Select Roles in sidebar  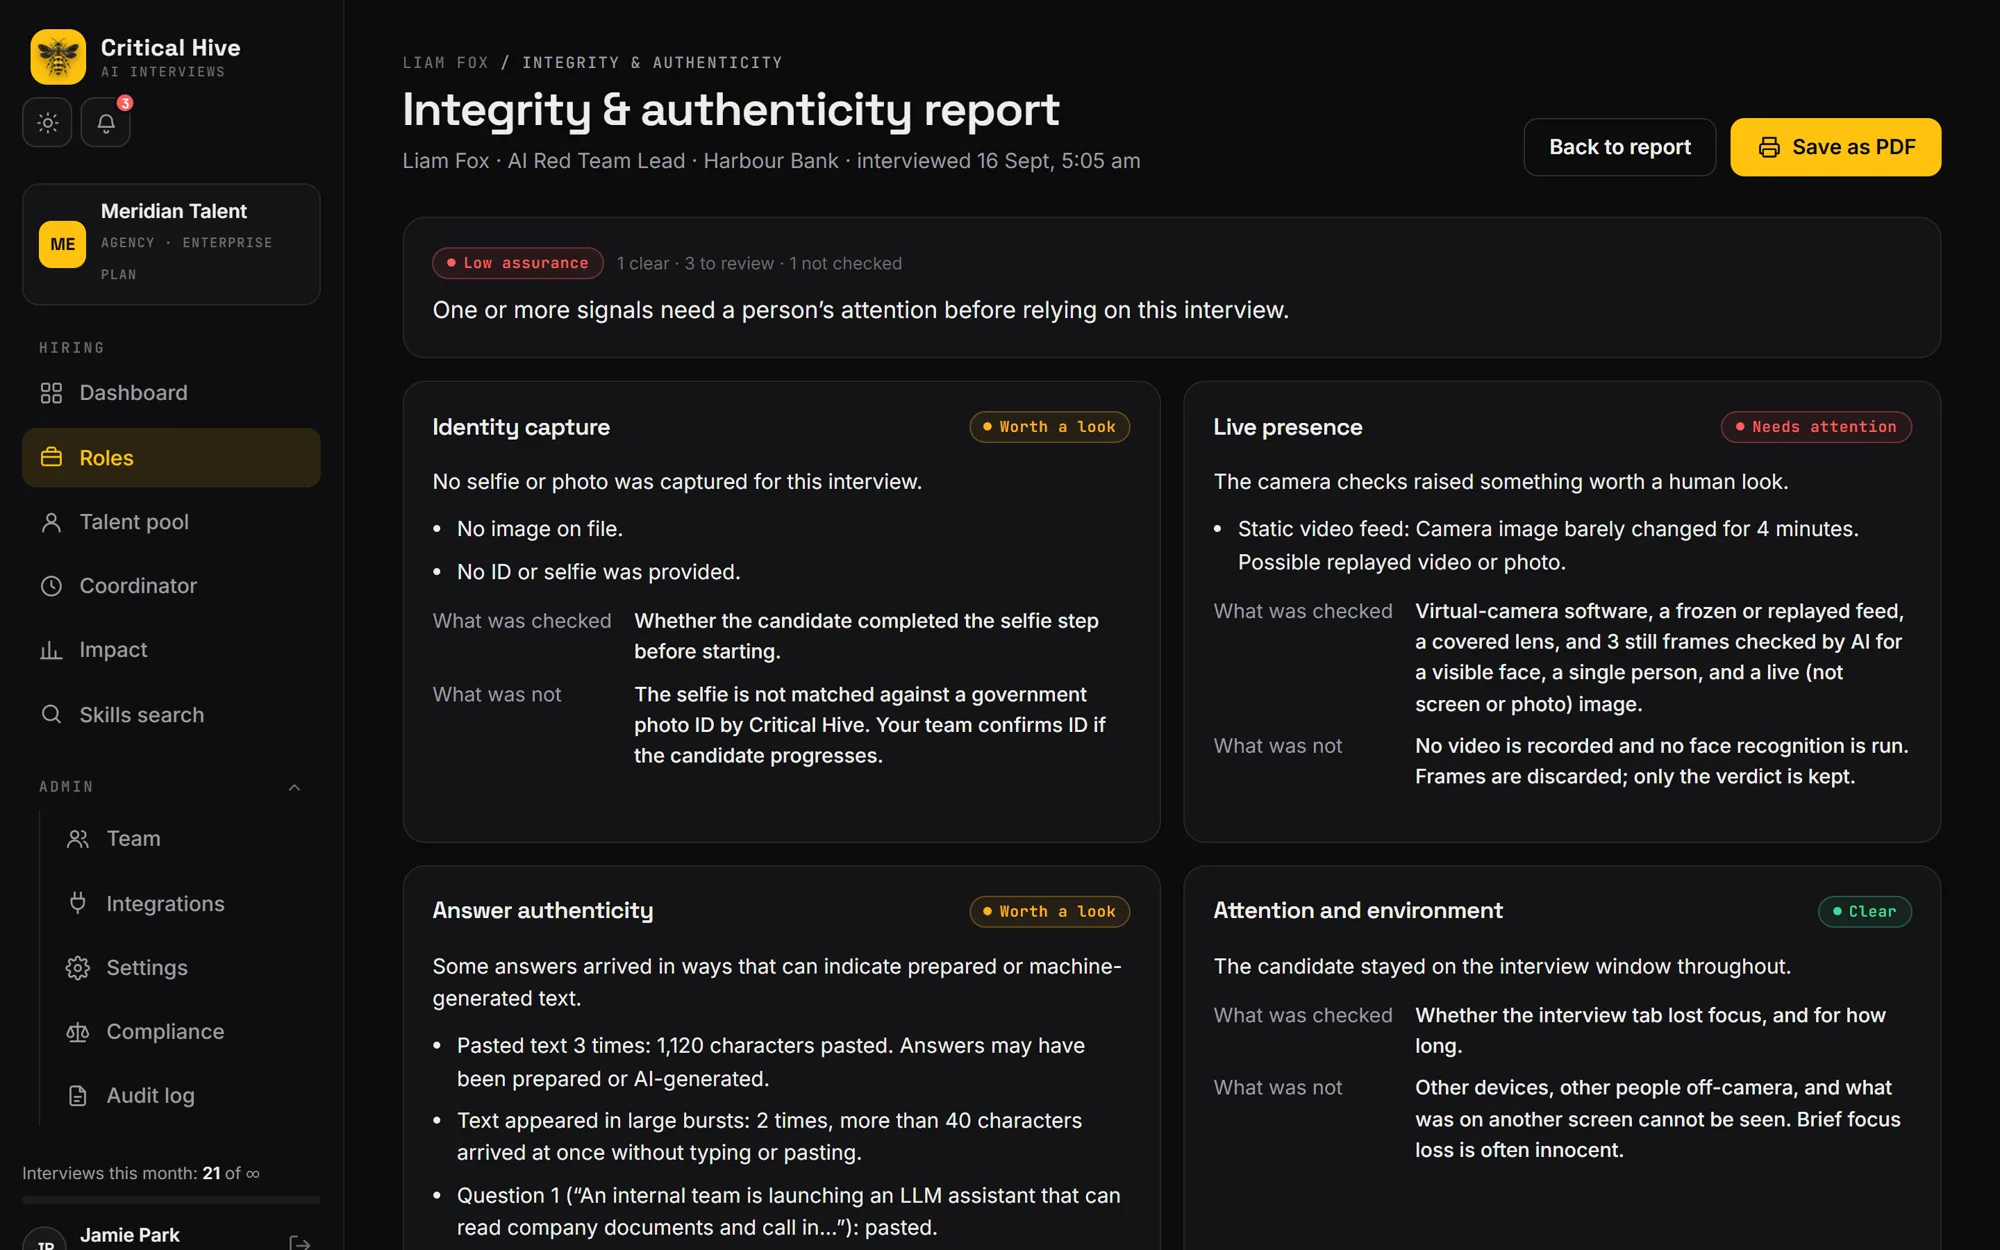coord(171,458)
